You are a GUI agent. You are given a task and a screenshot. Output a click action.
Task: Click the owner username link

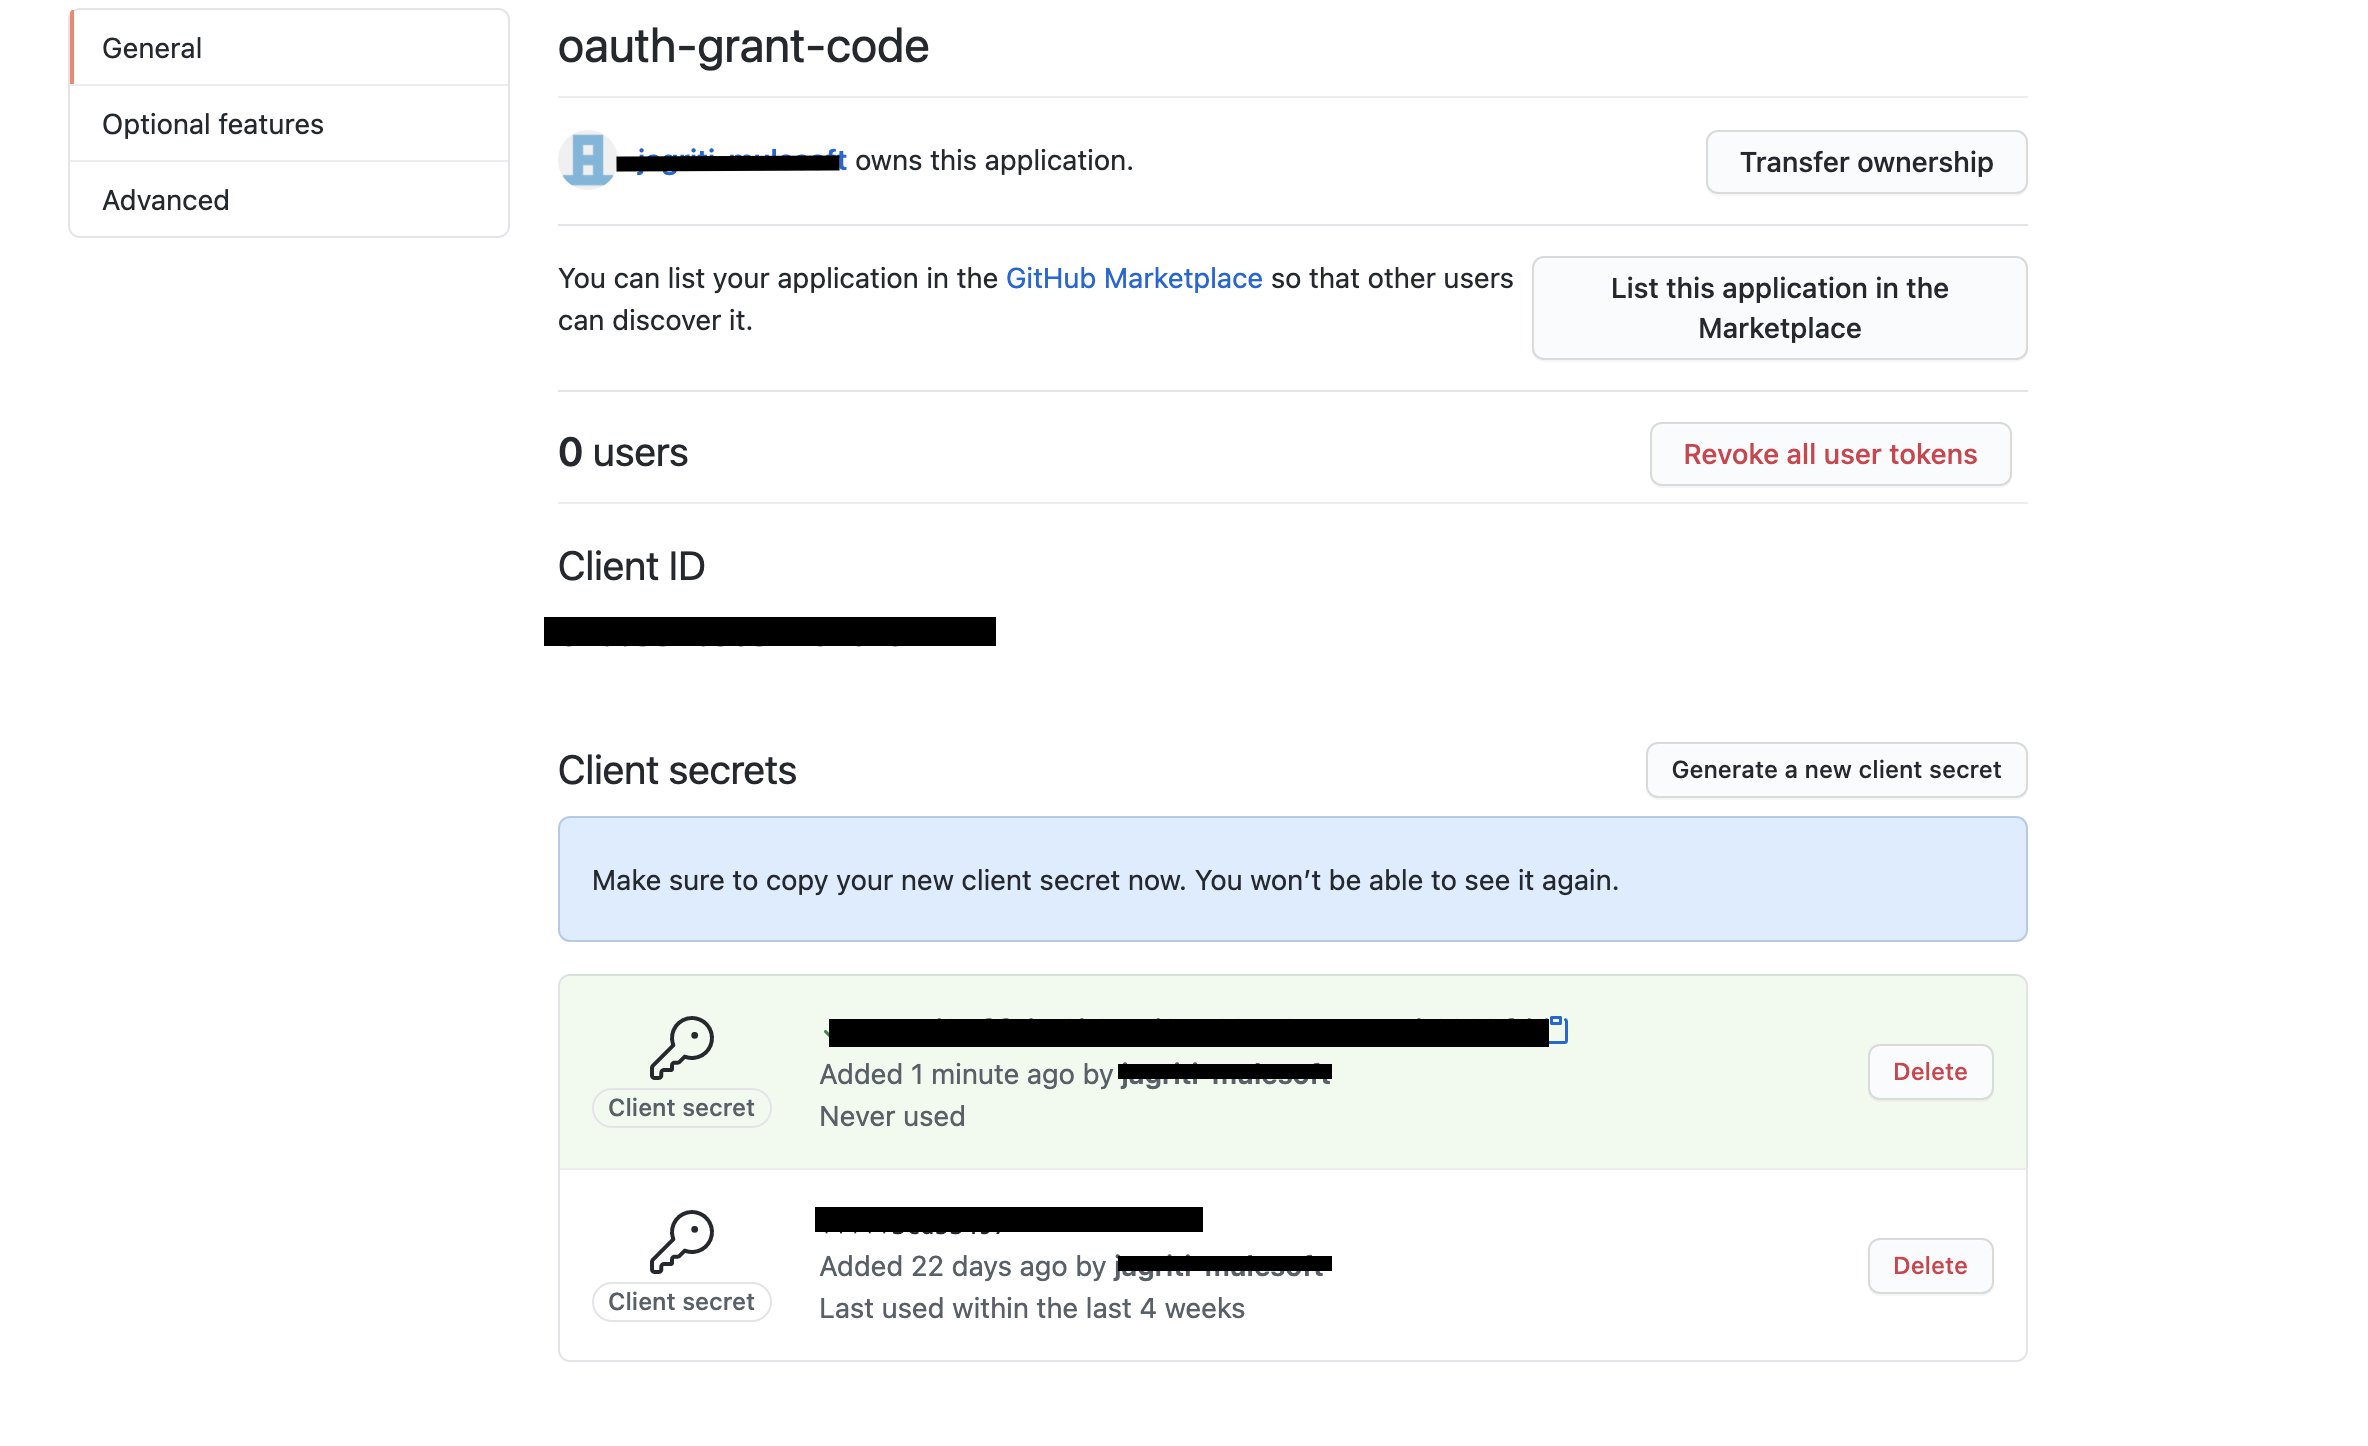click(x=740, y=160)
